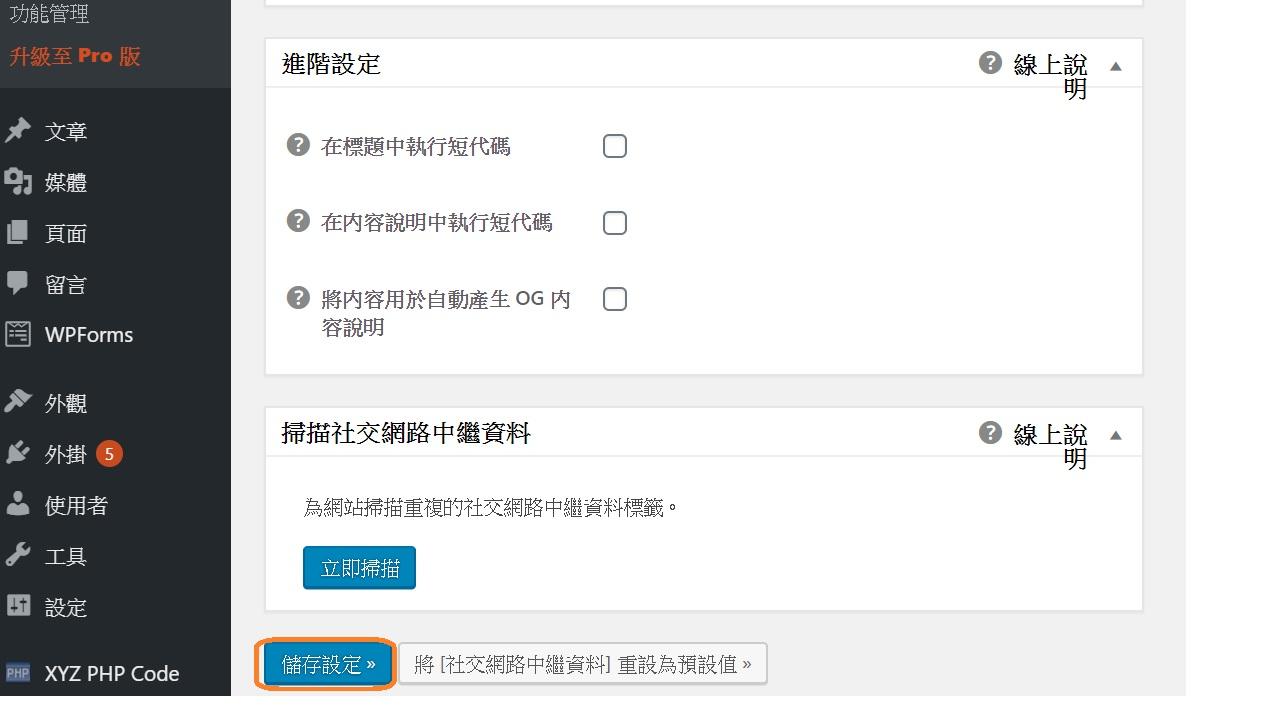
Task: Collapse the 掃描社交網路中繼資料 panel arrow
Action: tap(1116, 435)
